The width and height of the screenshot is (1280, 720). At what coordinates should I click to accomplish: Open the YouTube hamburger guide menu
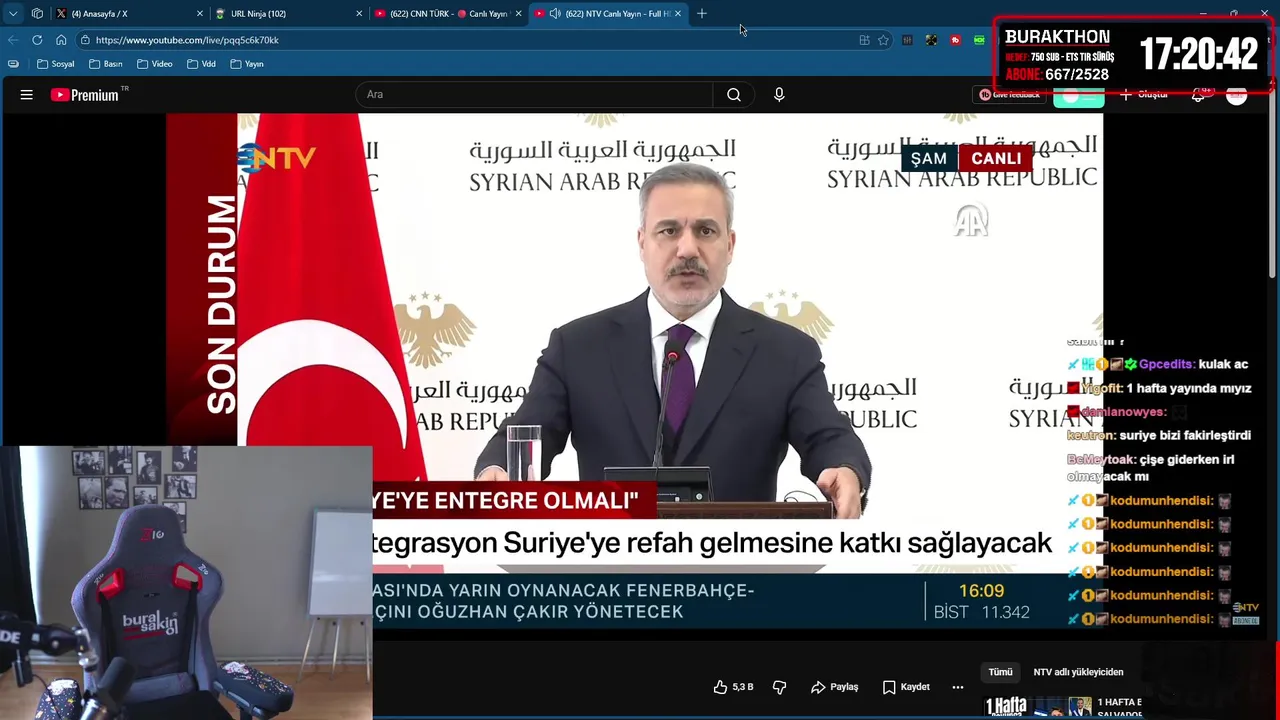tap(27, 95)
